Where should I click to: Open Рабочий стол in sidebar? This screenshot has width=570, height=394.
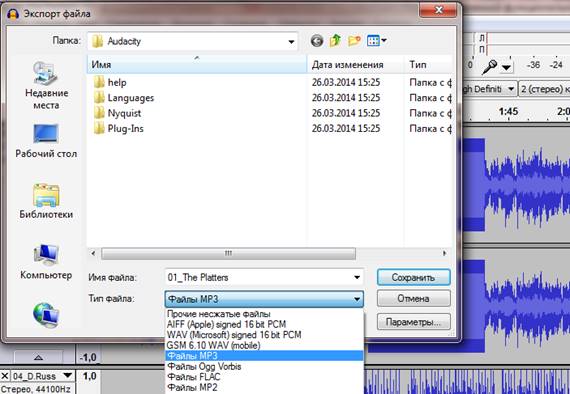pyautogui.click(x=46, y=141)
